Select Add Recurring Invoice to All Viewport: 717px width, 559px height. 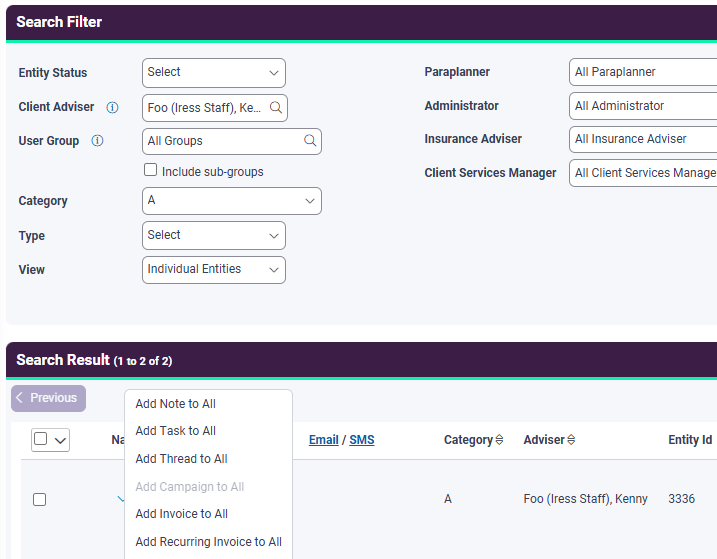click(208, 542)
